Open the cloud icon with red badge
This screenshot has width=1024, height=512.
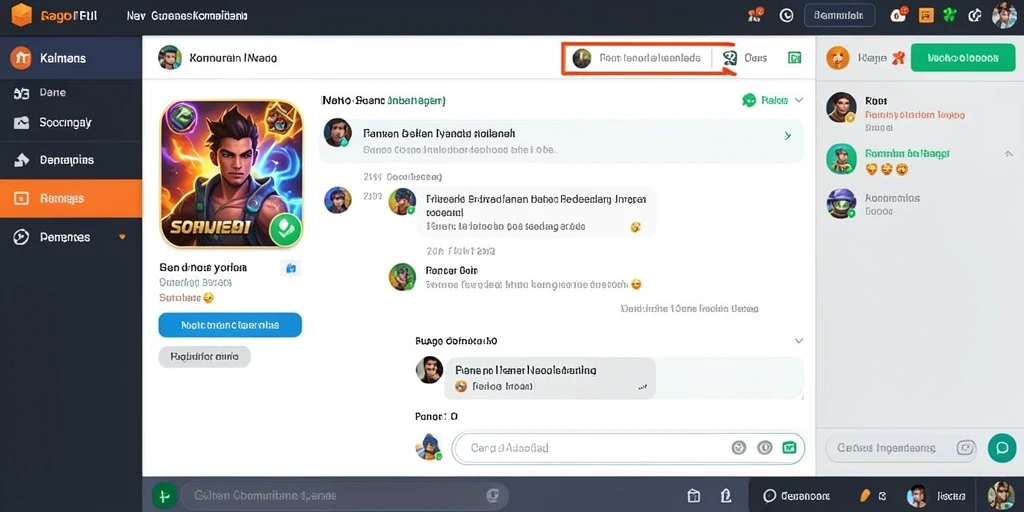(899, 14)
